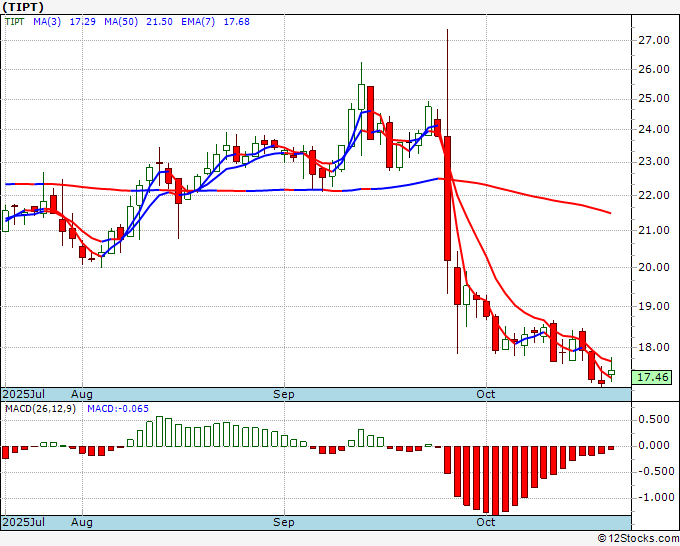Click the MA(50) value 21.50
680x546 pixels.
point(159,22)
